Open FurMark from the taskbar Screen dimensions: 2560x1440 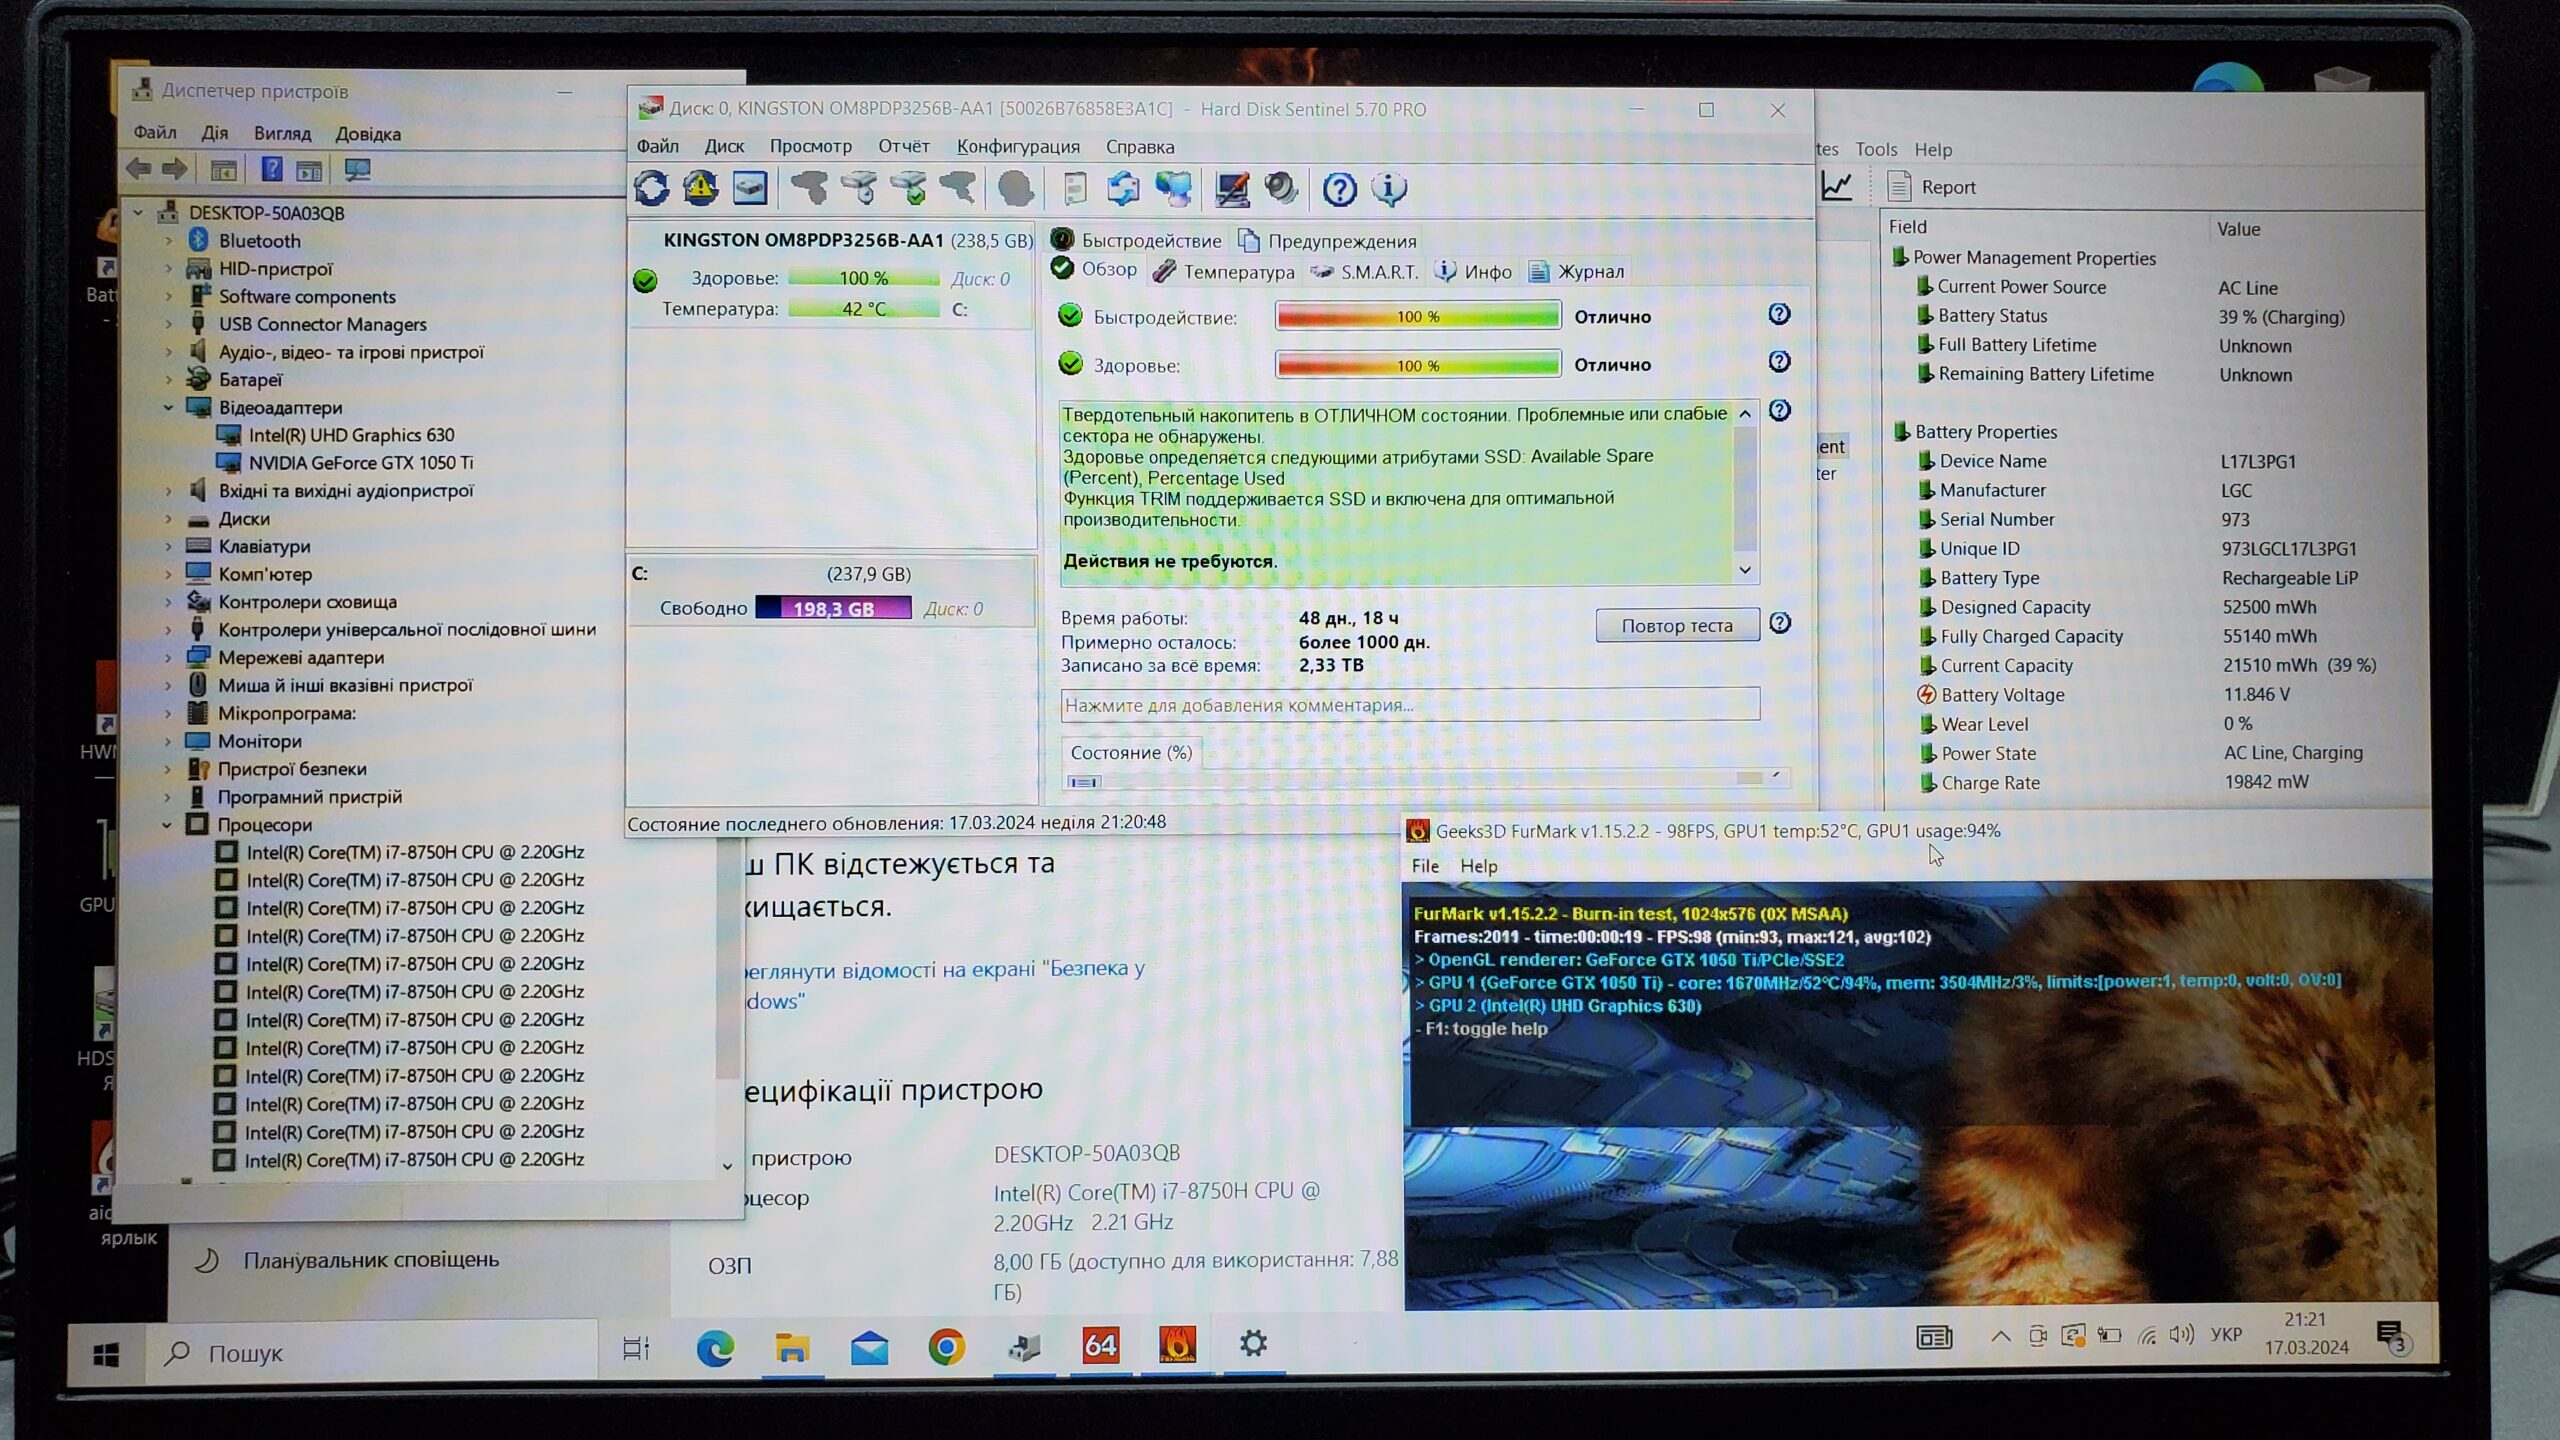1177,1345
